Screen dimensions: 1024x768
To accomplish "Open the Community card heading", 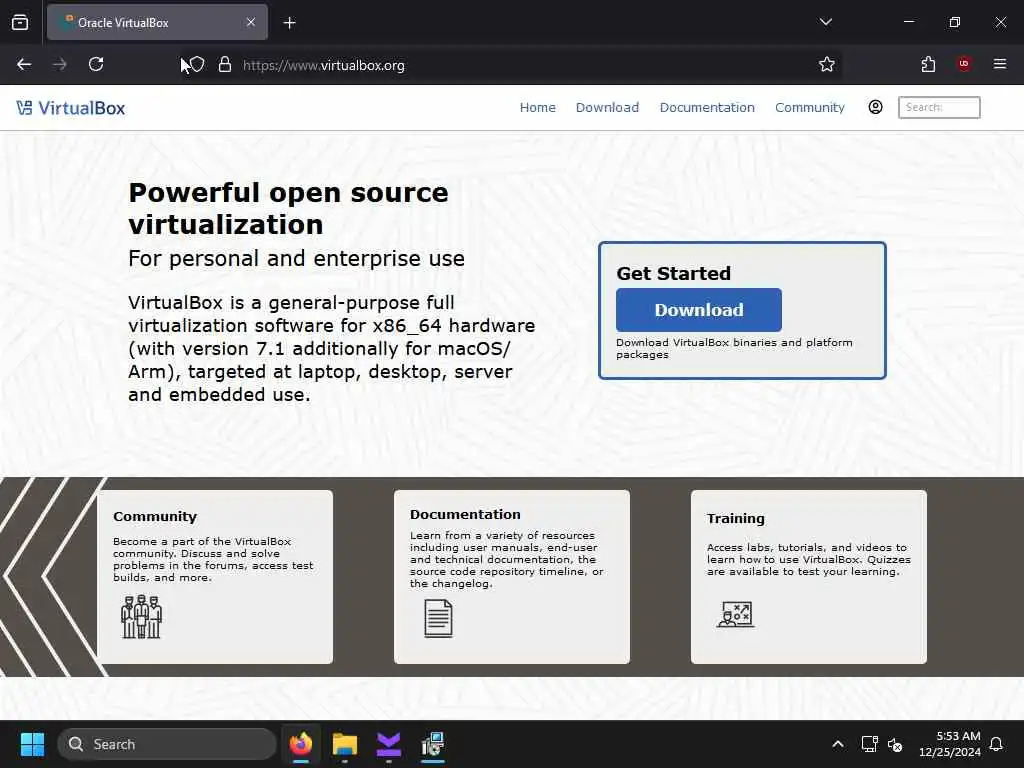I will coord(155,517).
